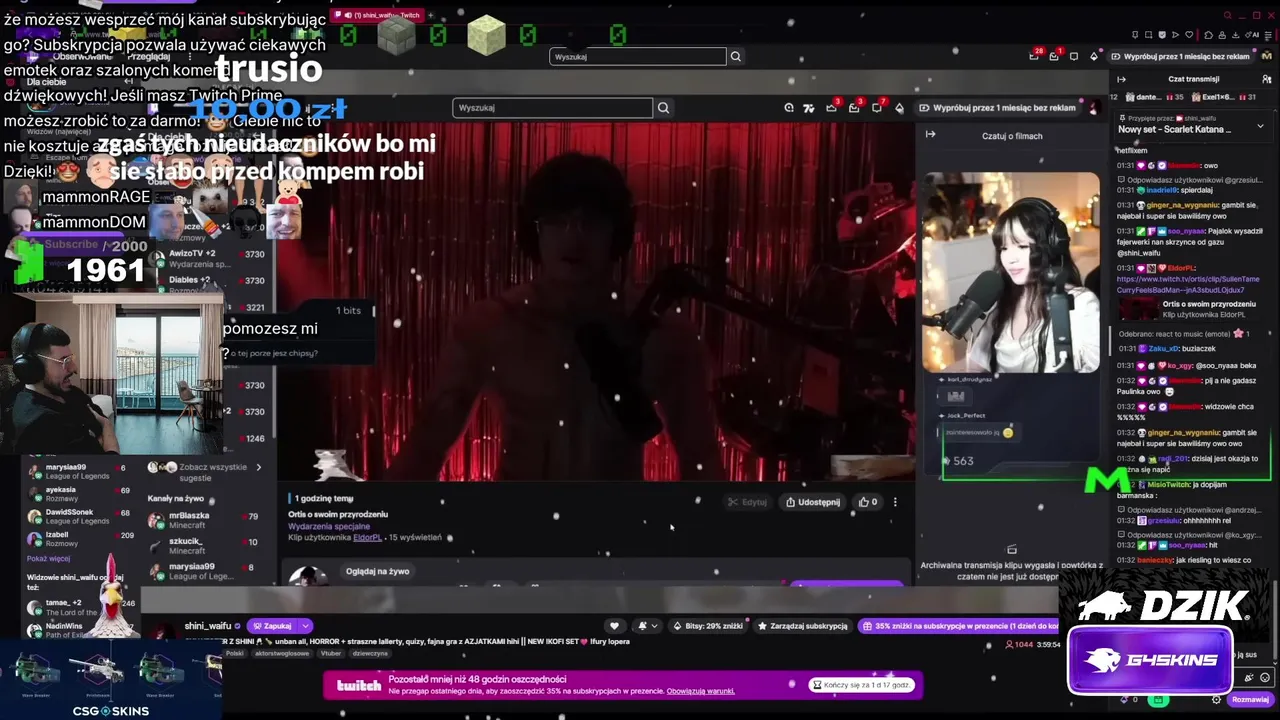Open outer notifications icon with badge 1

(x=1054, y=57)
